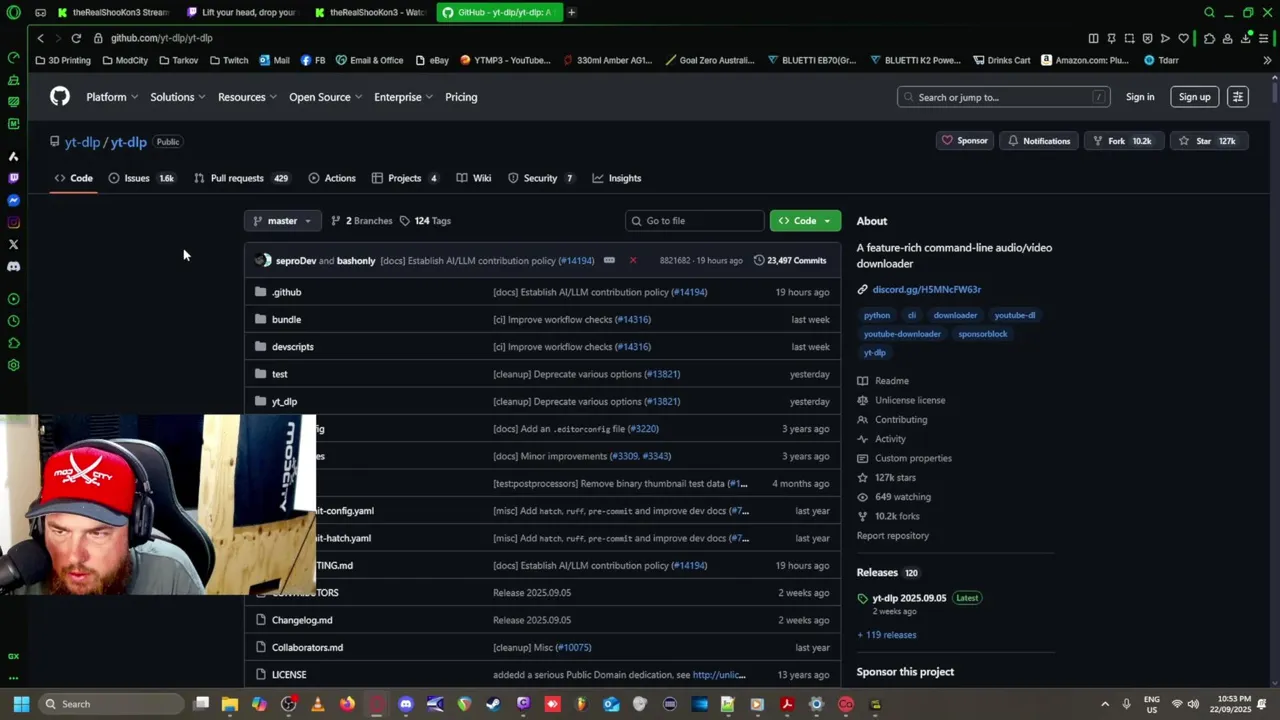Open the Issues tab

click(x=141, y=178)
